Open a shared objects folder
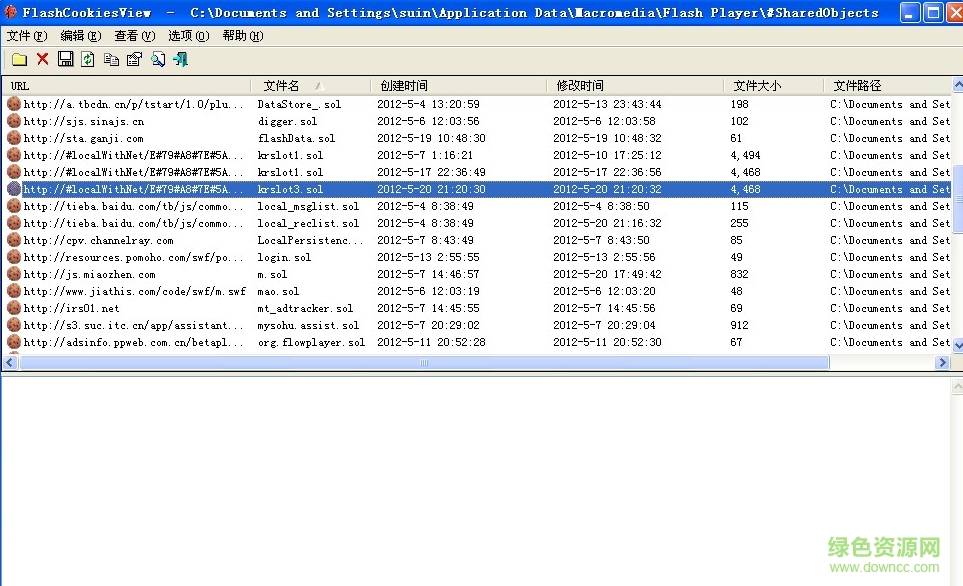This screenshot has width=963, height=586. click(x=18, y=59)
